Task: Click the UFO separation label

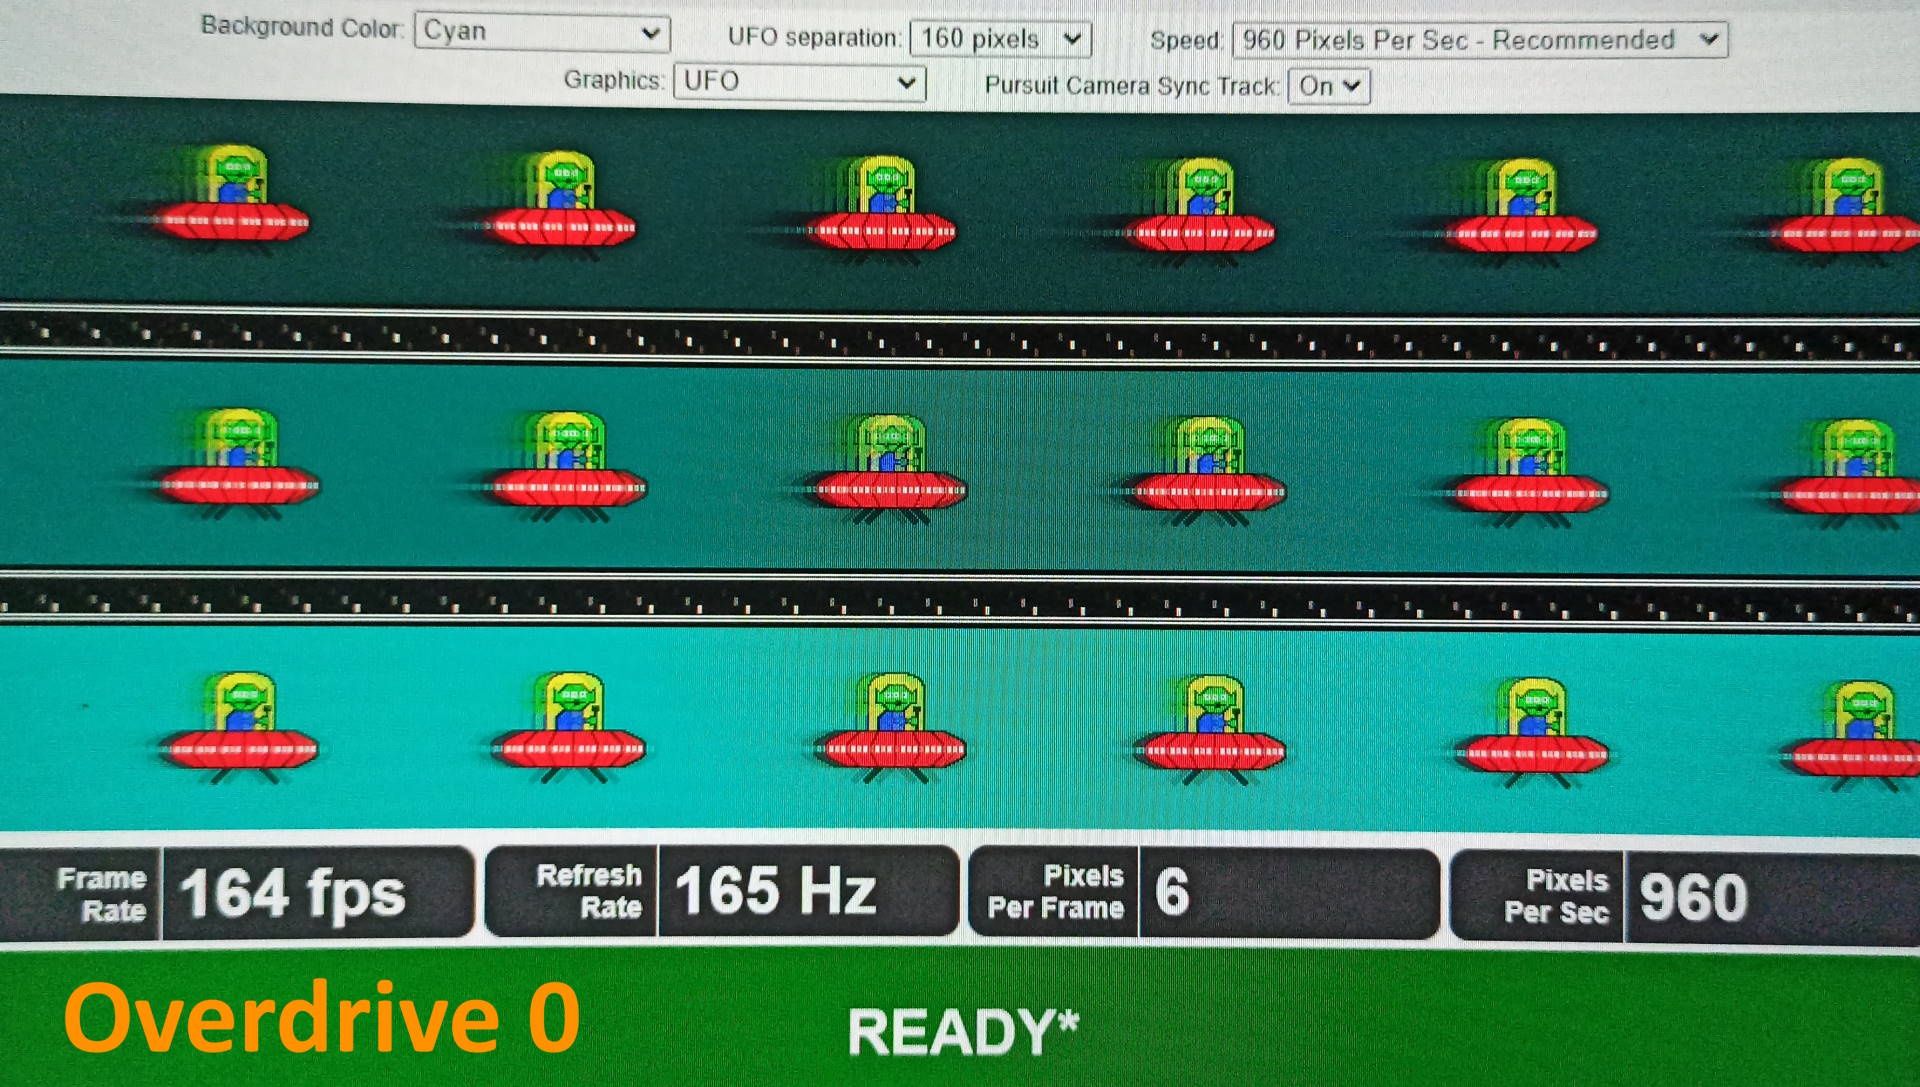Action: (814, 37)
